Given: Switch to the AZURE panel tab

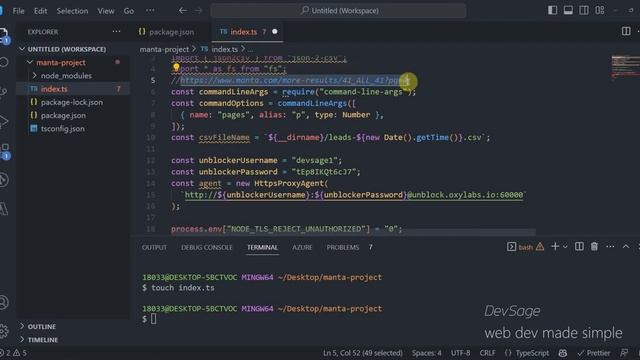Looking at the screenshot, I should (x=302, y=247).
